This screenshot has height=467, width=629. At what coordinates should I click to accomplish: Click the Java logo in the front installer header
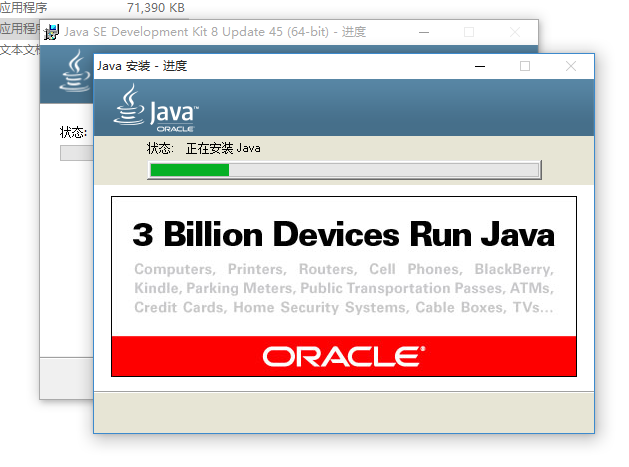(x=156, y=108)
